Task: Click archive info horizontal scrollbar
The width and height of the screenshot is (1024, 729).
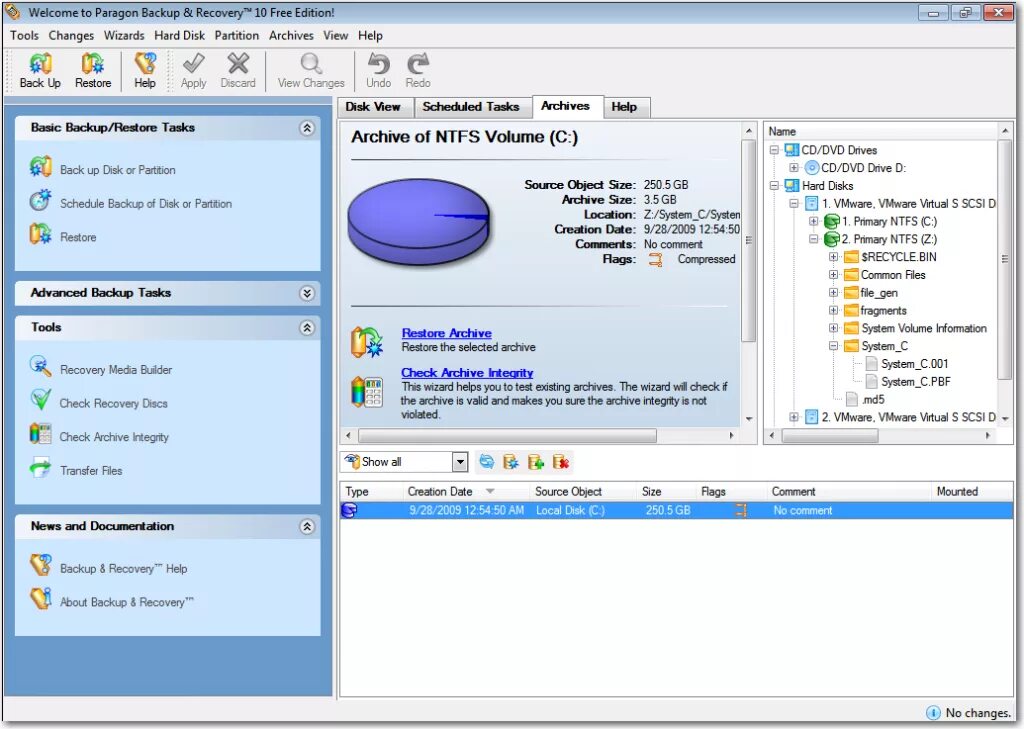Action: 539,435
